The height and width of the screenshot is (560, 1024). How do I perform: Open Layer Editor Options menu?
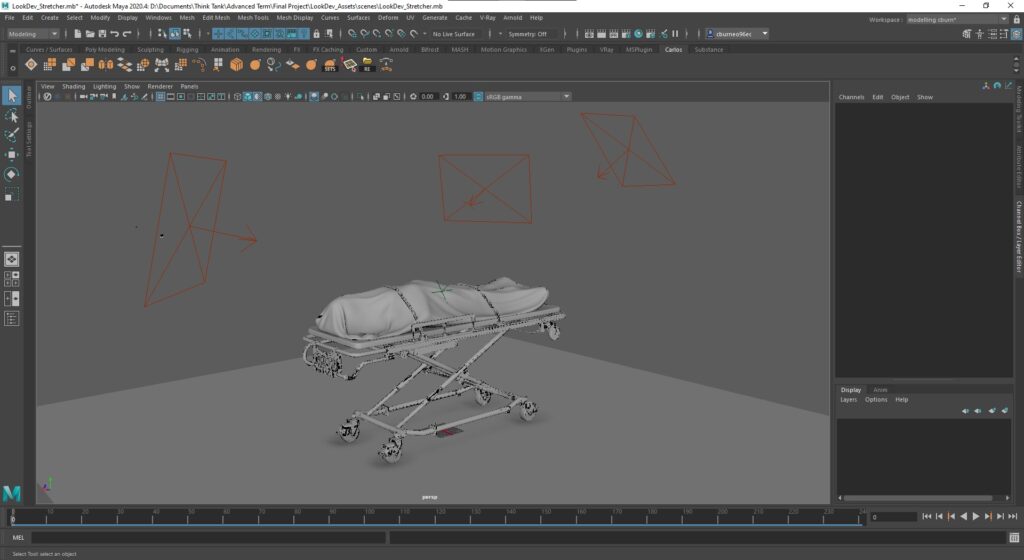click(876, 399)
